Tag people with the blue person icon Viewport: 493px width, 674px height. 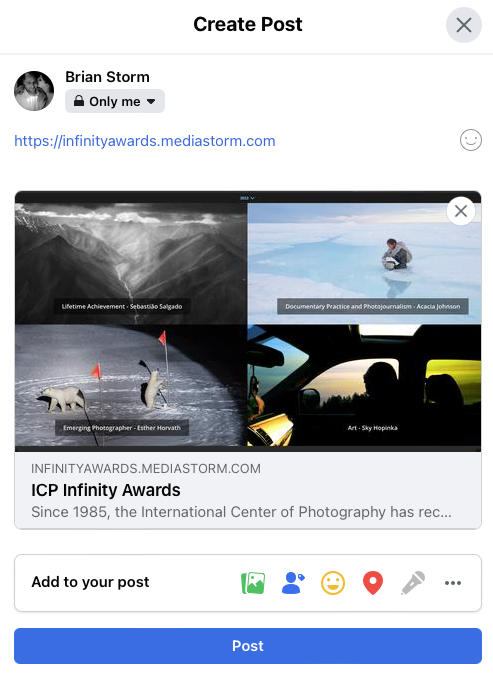293,583
